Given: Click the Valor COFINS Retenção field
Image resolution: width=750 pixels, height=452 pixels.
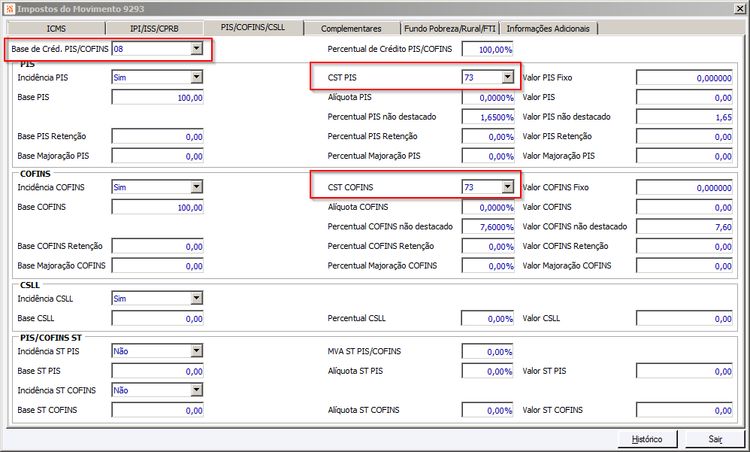Looking at the screenshot, I should [684, 247].
